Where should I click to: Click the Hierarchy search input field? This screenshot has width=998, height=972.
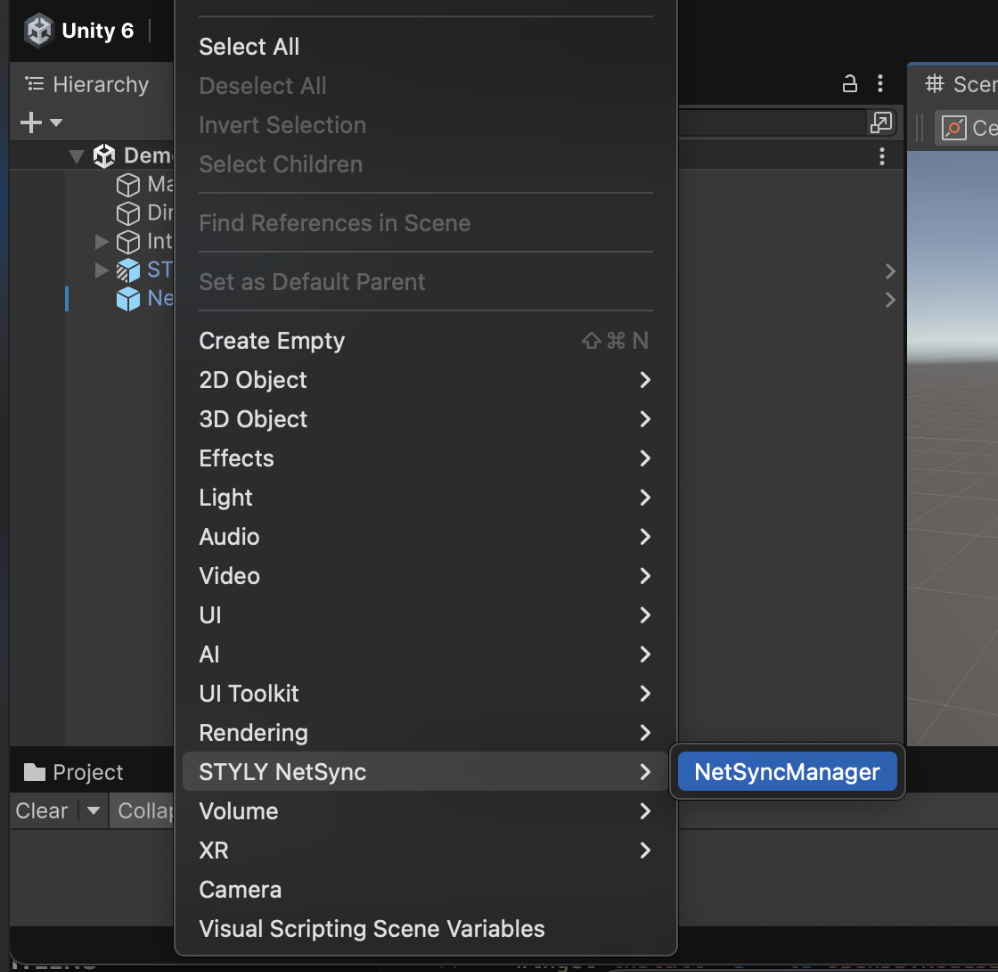tap(770, 122)
